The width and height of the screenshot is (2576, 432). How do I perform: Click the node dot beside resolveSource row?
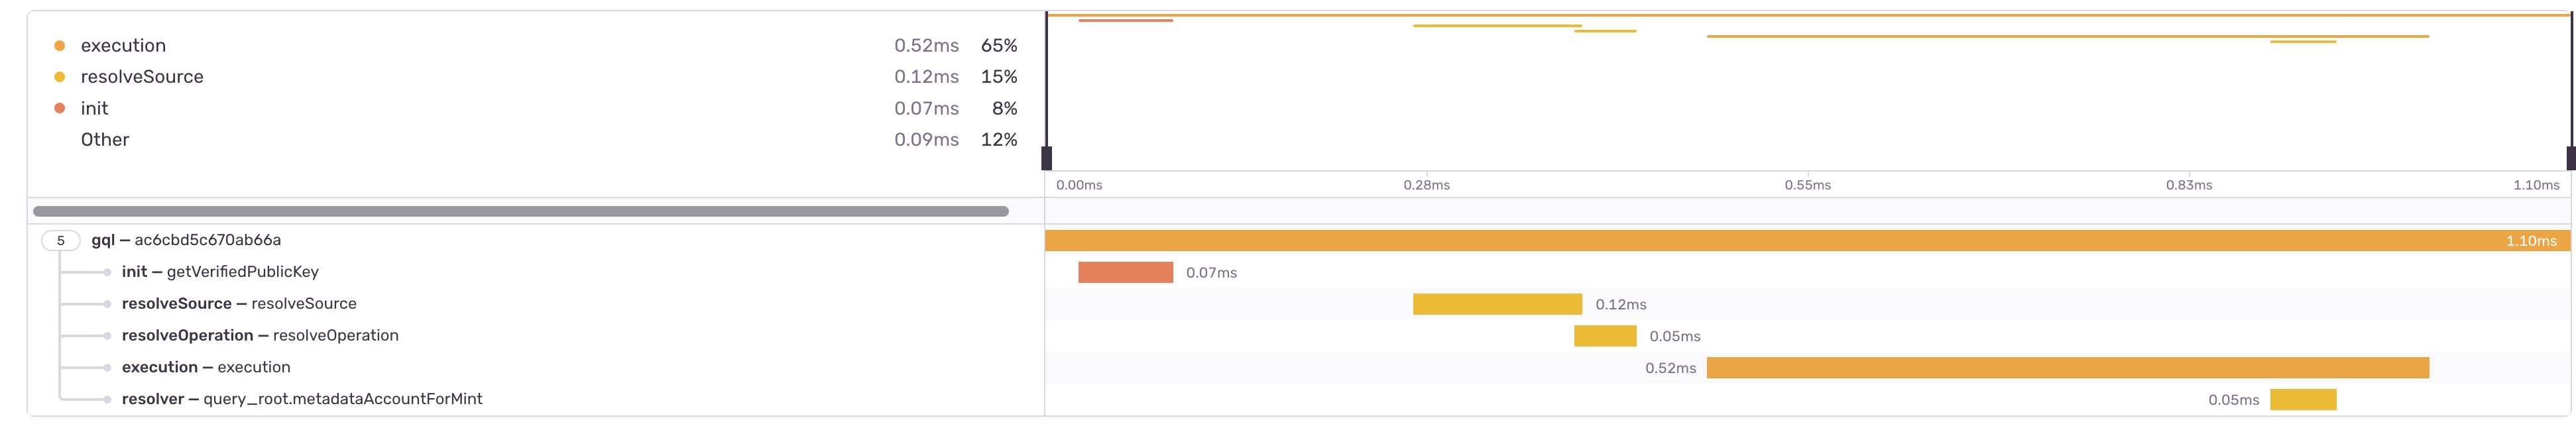pyautogui.click(x=107, y=303)
